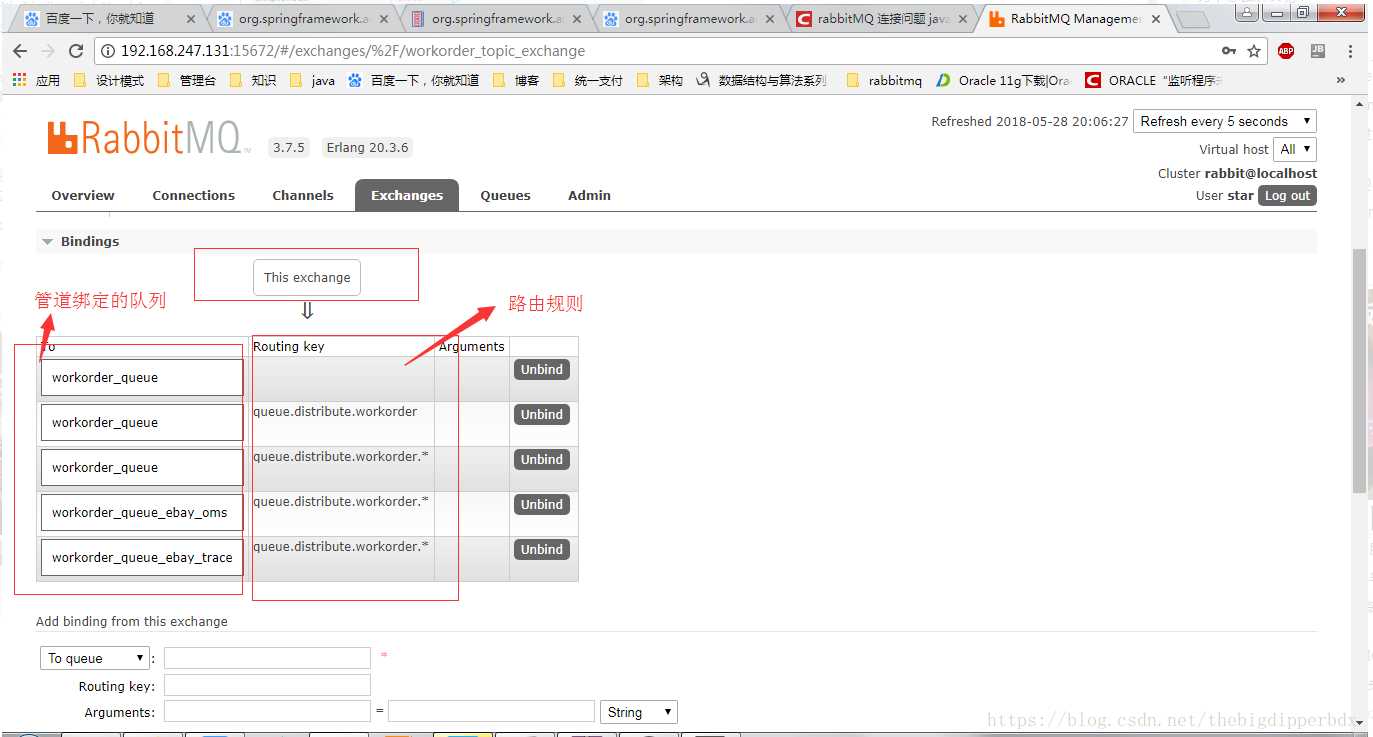Click the page vertical scrollbar

(x=1359, y=370)
